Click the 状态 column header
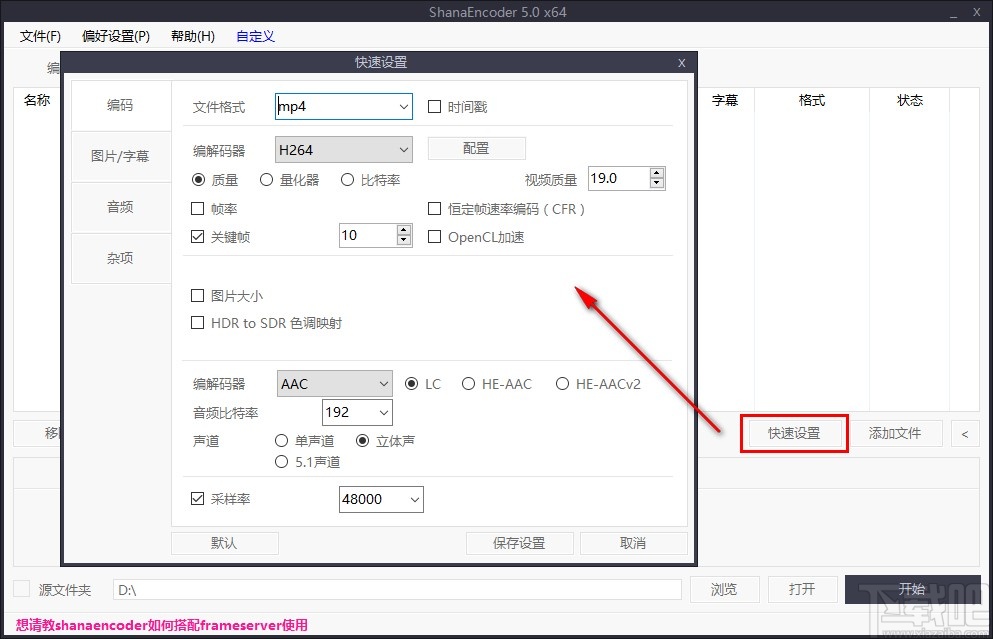The width and height of the screenshot is (993, 639). [x=910, y=100]
